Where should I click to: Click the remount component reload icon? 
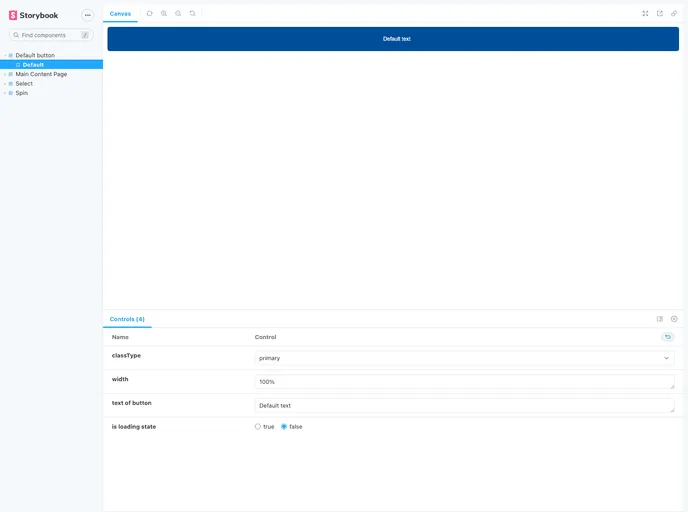[150, 13]
